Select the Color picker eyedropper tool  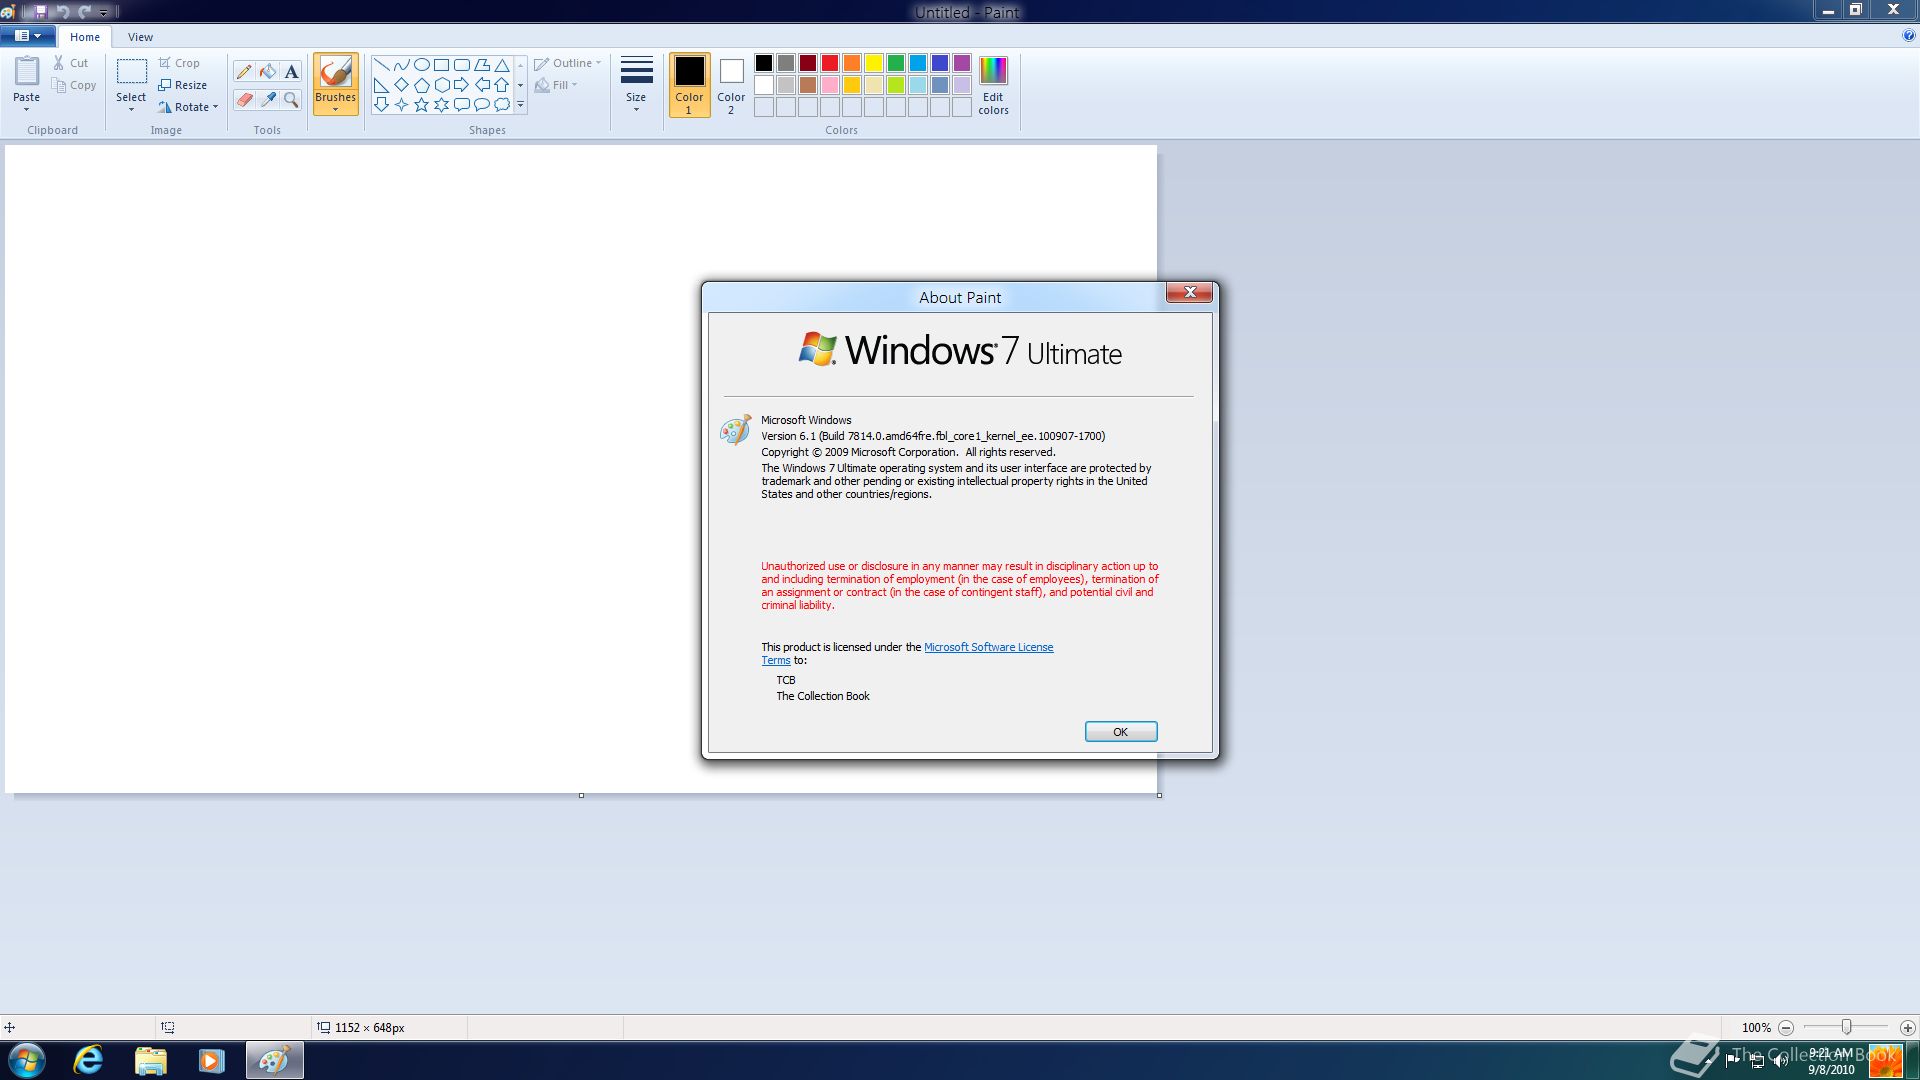pos(267,99)
